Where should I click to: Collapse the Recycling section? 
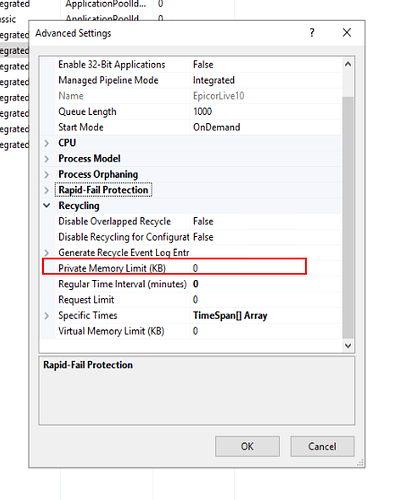(x=47, y=206)
